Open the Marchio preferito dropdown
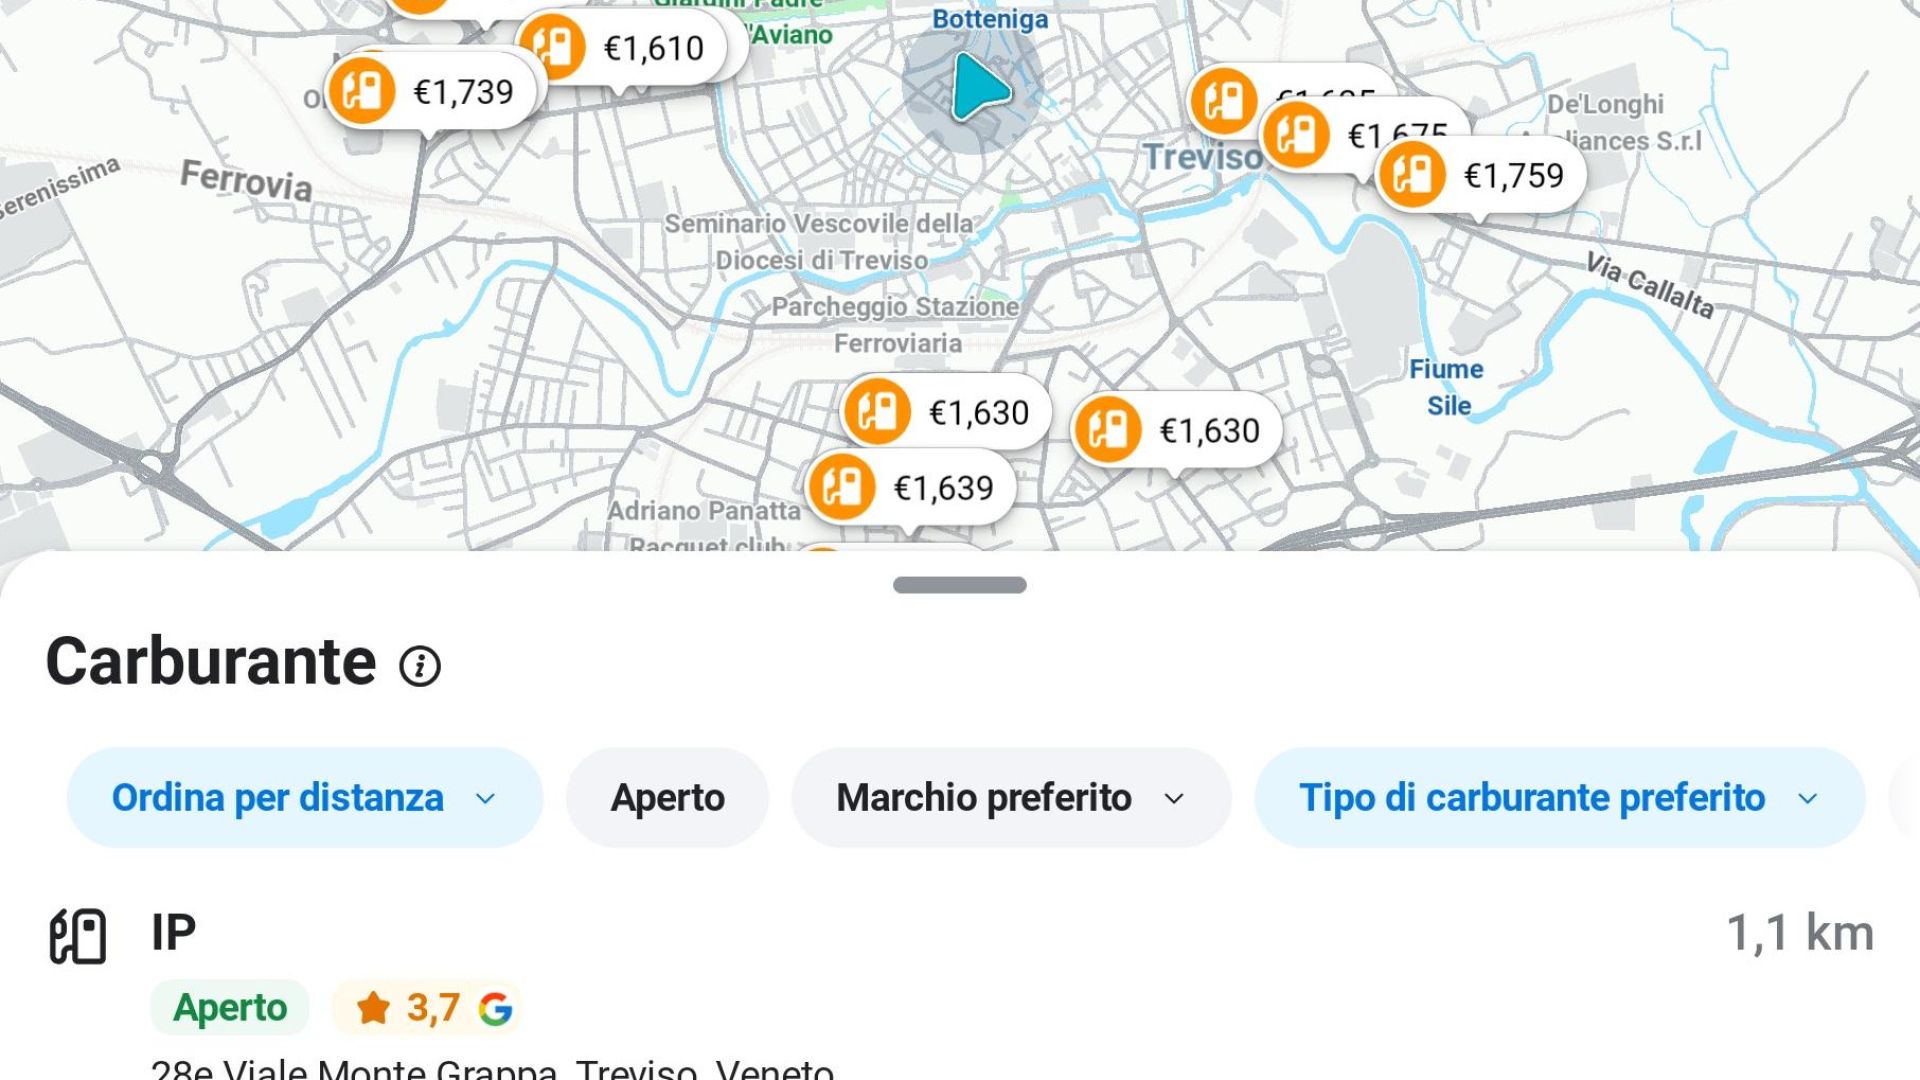Image resolution: width=1920 pixels, height=1080 pixels. click(1010, 798)
